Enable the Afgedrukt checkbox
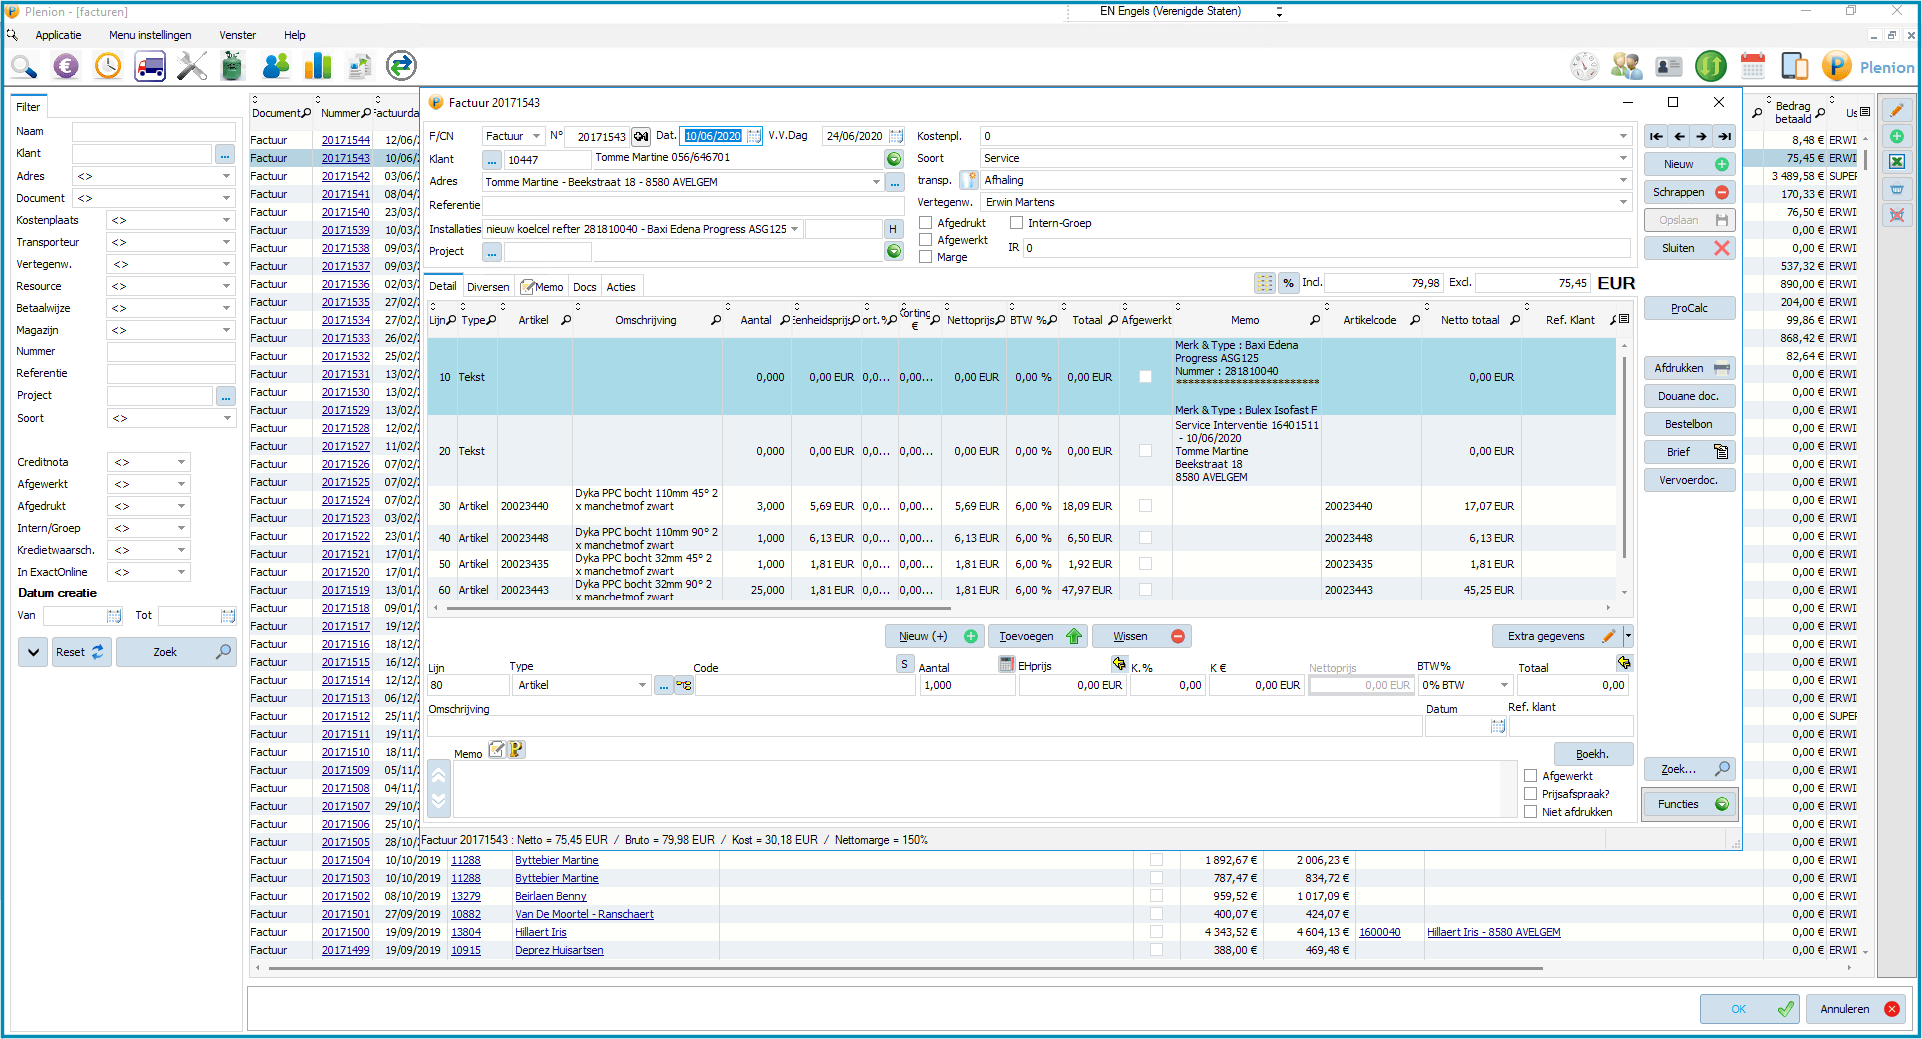The height and width of the screenshot is (1039, 1922). point(925,223)
